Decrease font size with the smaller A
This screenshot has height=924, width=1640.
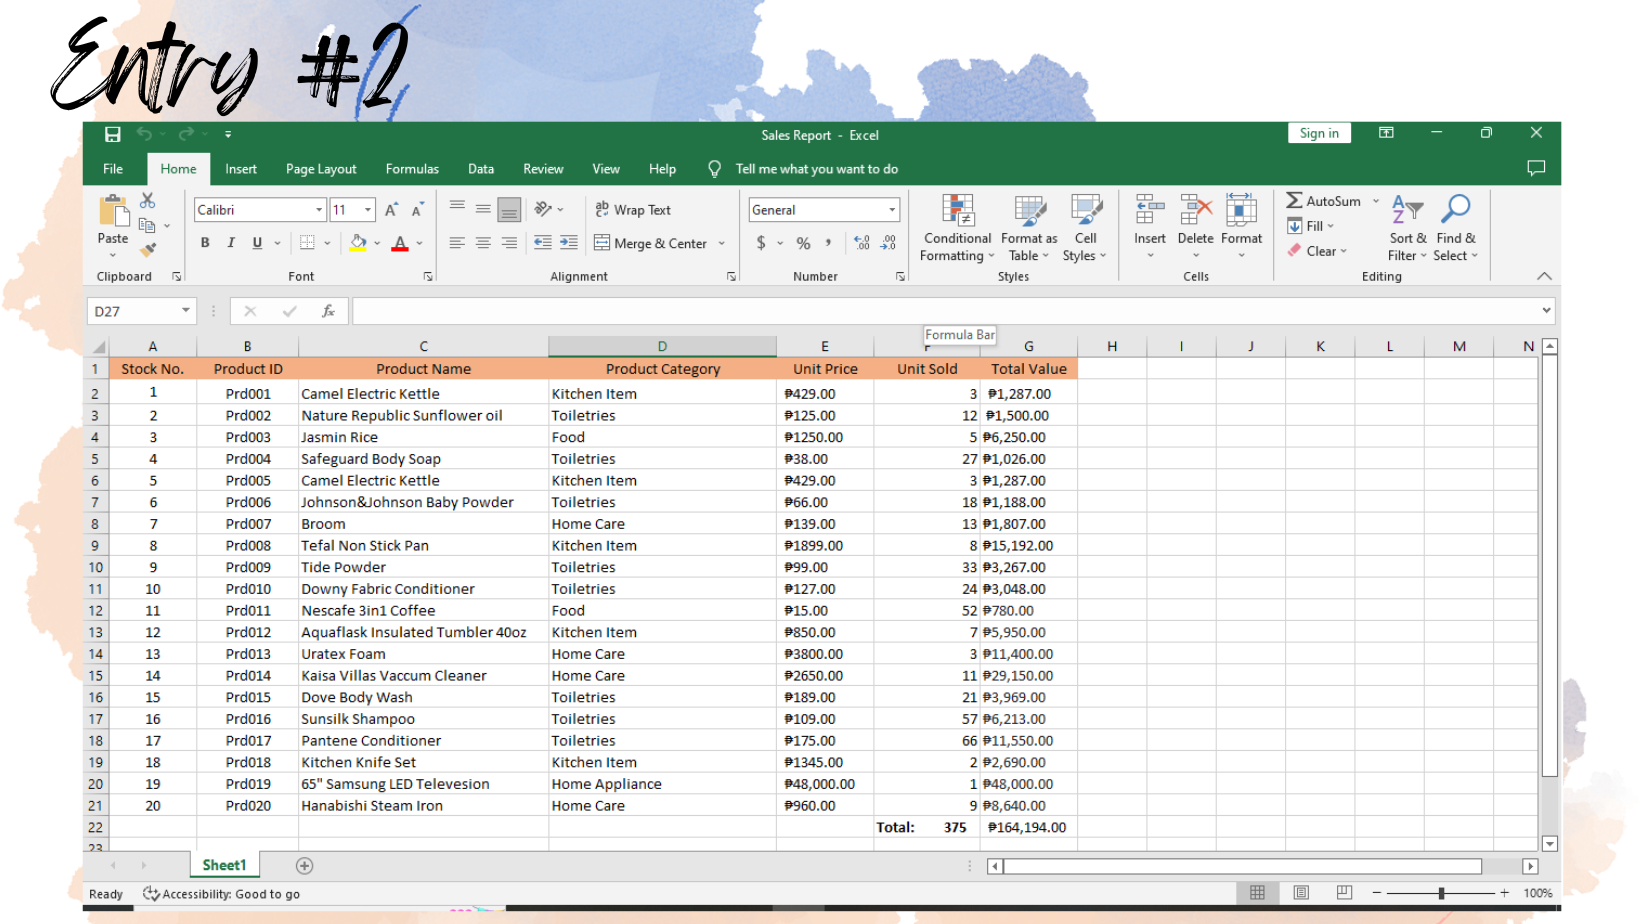pos(417,210)
